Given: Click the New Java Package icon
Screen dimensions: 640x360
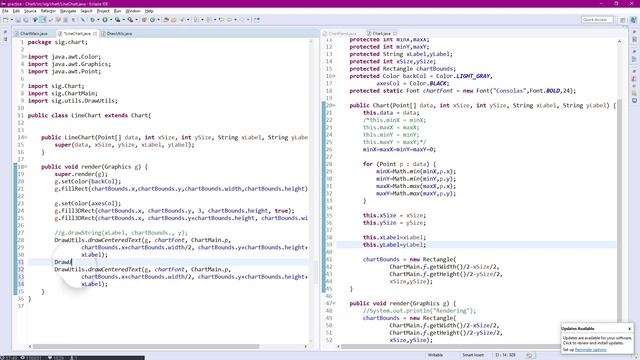Looking at the screenshot, I should tap(144, 20).
